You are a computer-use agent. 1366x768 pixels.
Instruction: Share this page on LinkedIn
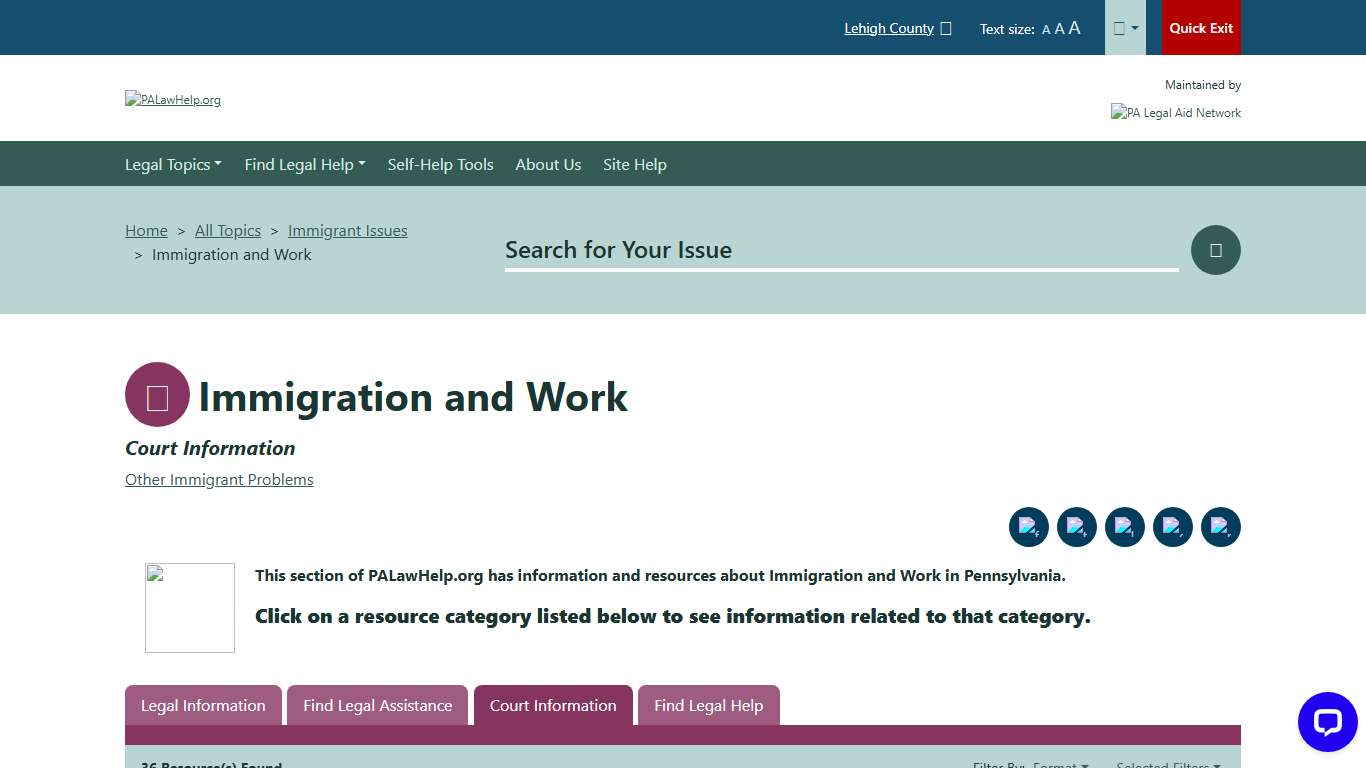click(1125, 527)
